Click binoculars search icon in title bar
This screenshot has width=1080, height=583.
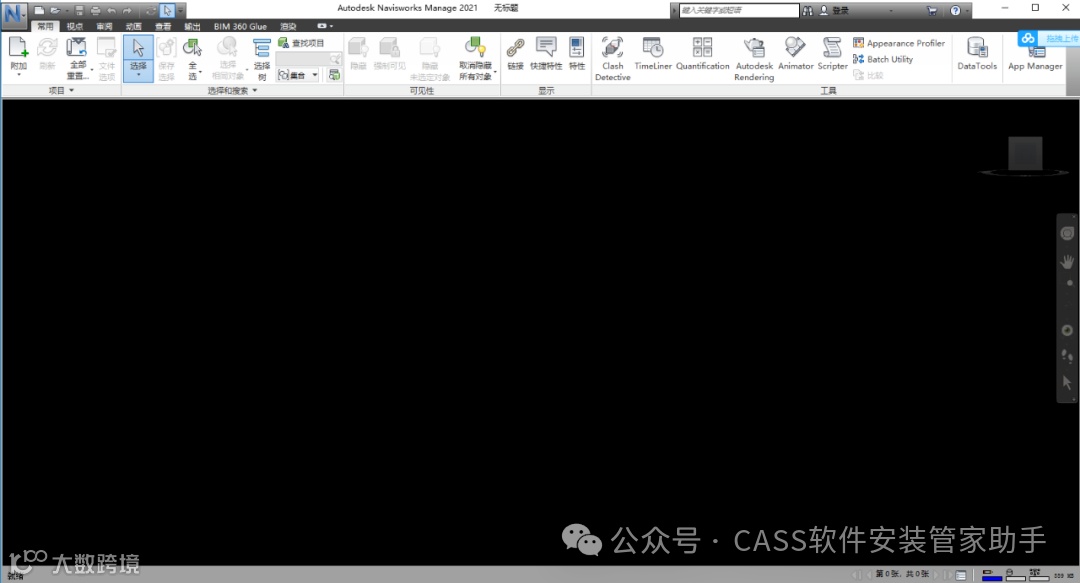click(x=807, y=10)
